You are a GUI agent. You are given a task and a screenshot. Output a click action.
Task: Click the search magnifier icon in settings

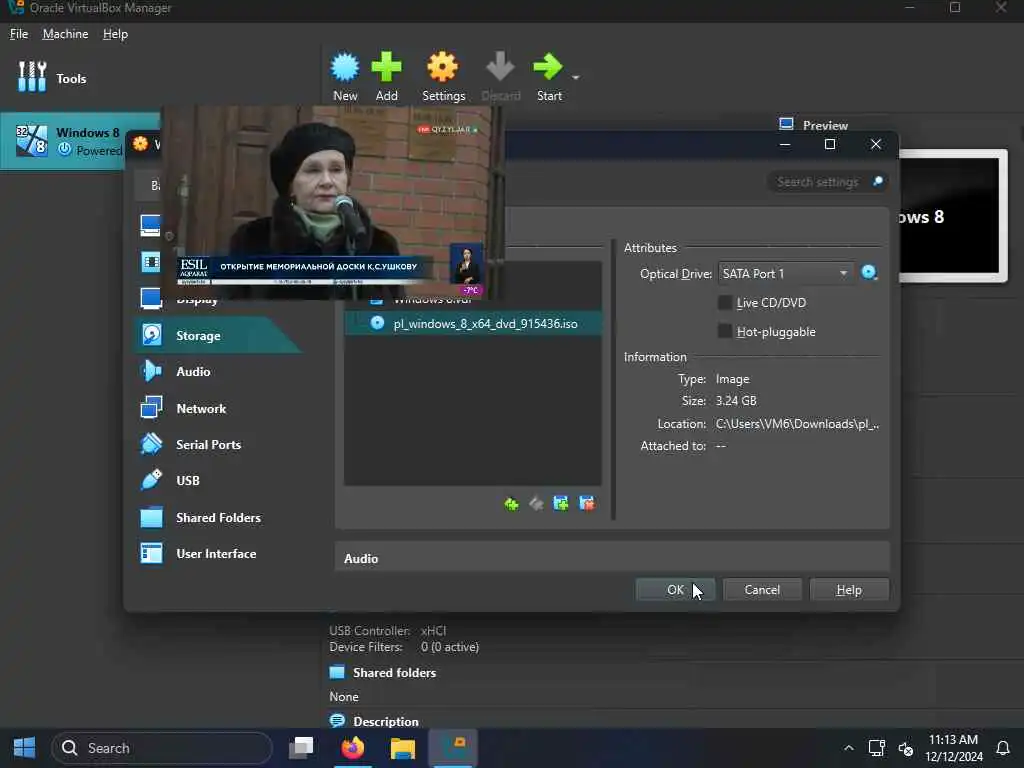[878, 181]
